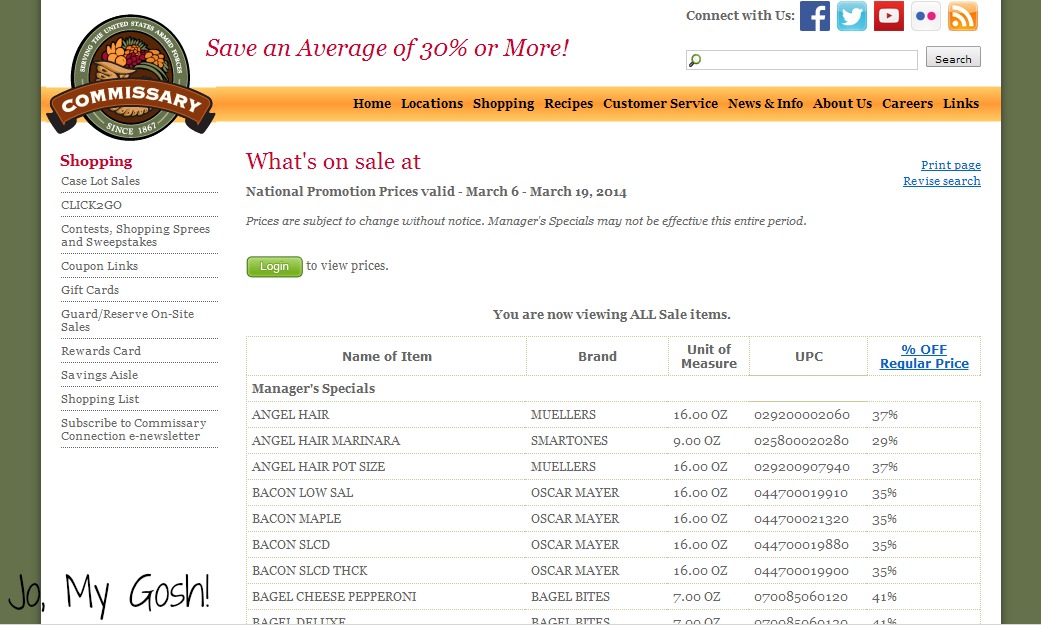
Task: Click the orange RSS feed icon
Action: 962,16
